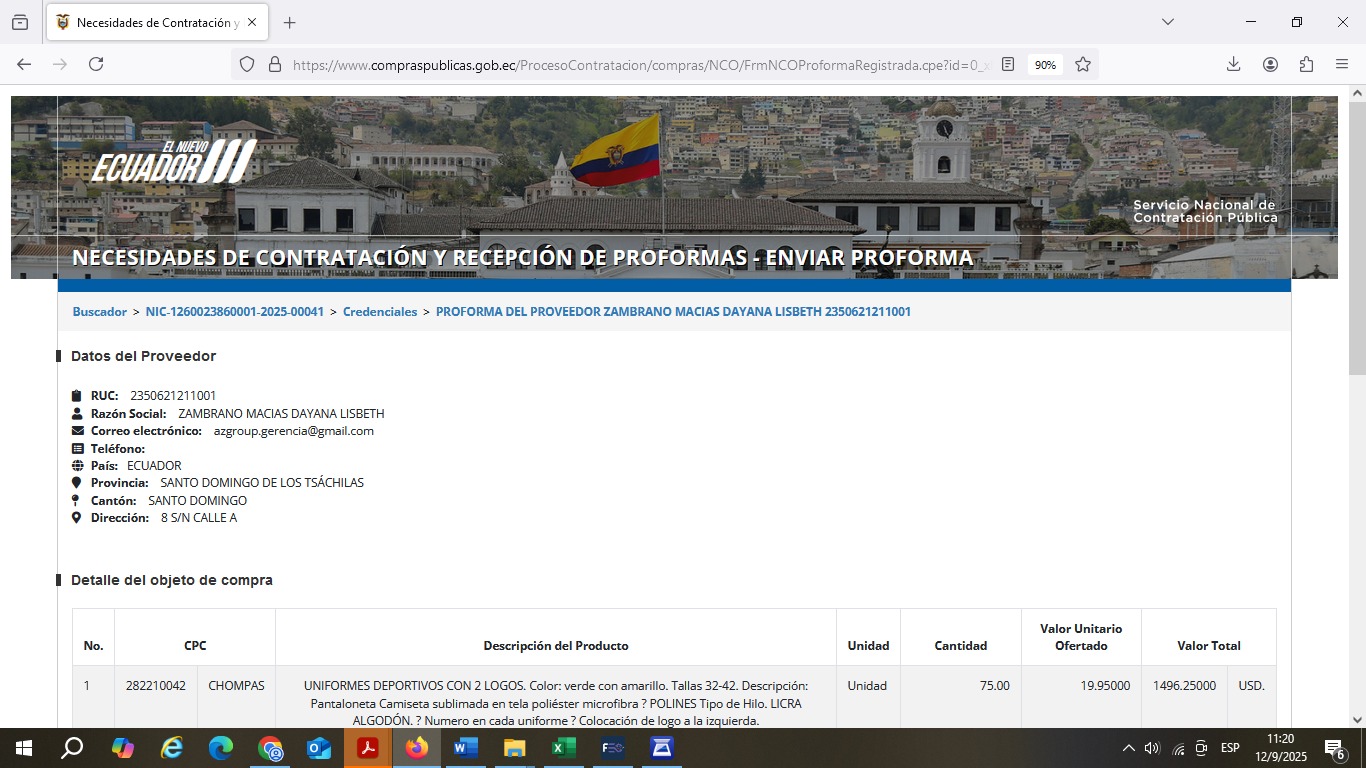Show hidden system tray icons chevron
Viewport: 1366px width, 768px height.
click(x=1128, y=748)
